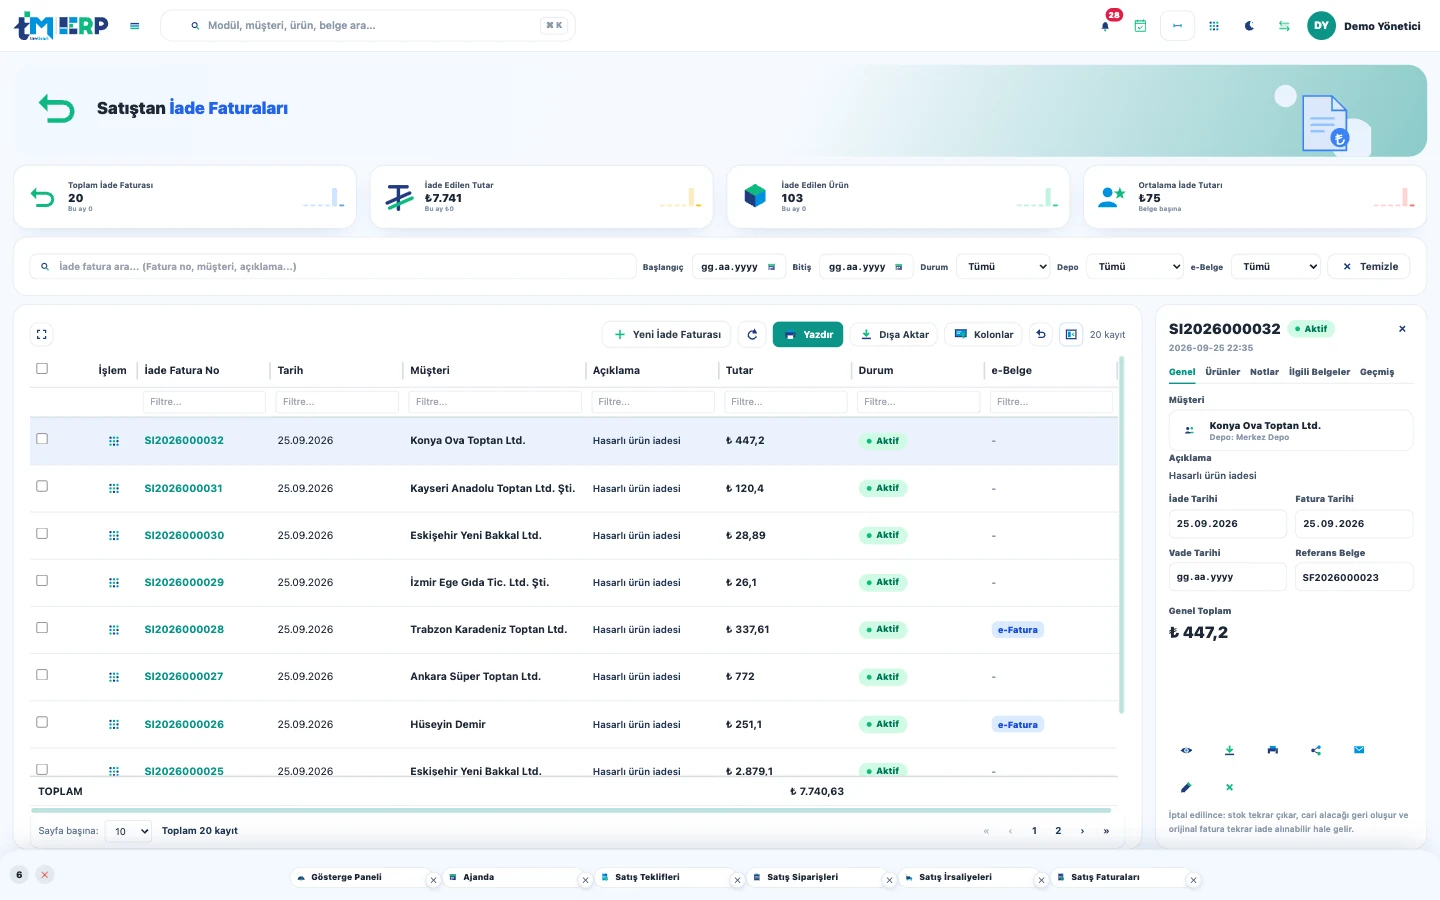Open the Notlar tab
Viewport: 1440px width, 900px height.
(1264, 372)
